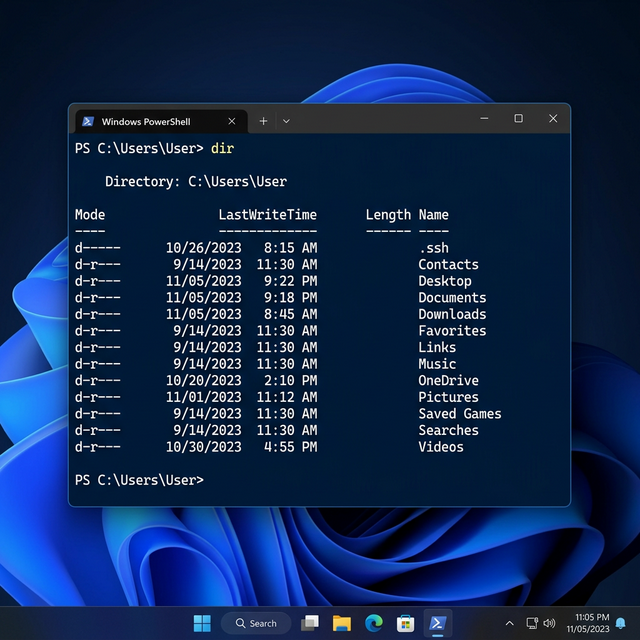Click the 'Saved Games' directory name
Screen dimensions: 640x640
coord(460,413)
